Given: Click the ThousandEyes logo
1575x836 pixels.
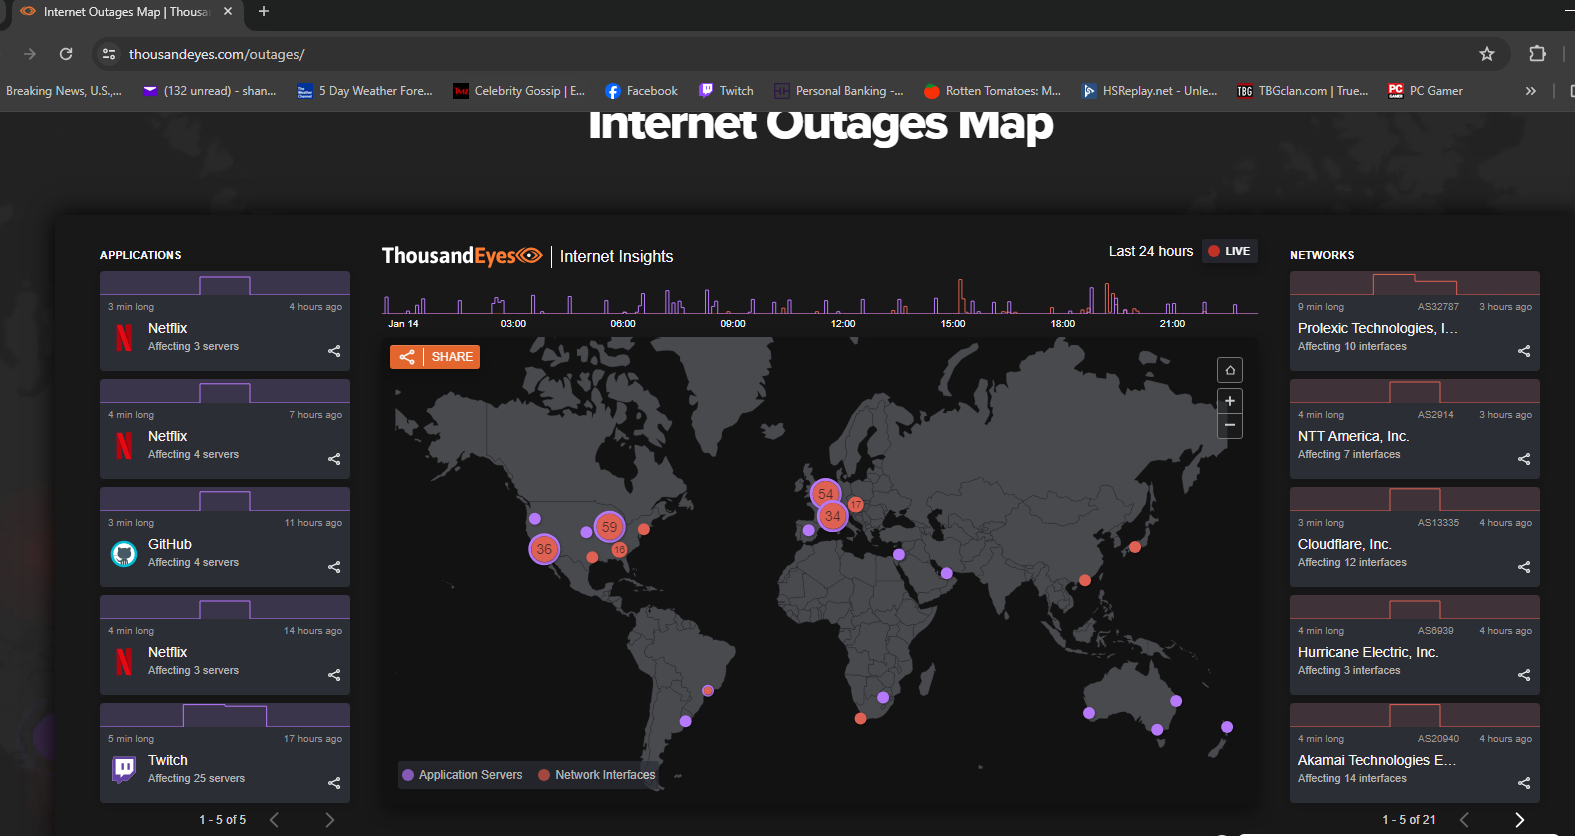Looking at the screenshot, I should pos(462,256).
